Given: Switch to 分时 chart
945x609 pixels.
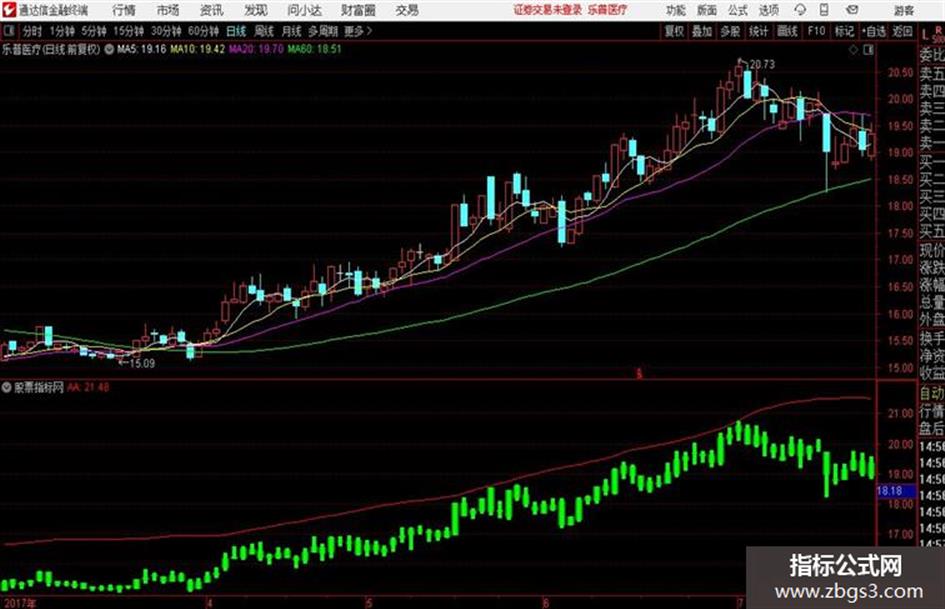Looking at the screenshot, I should click(x=32, y=31).
